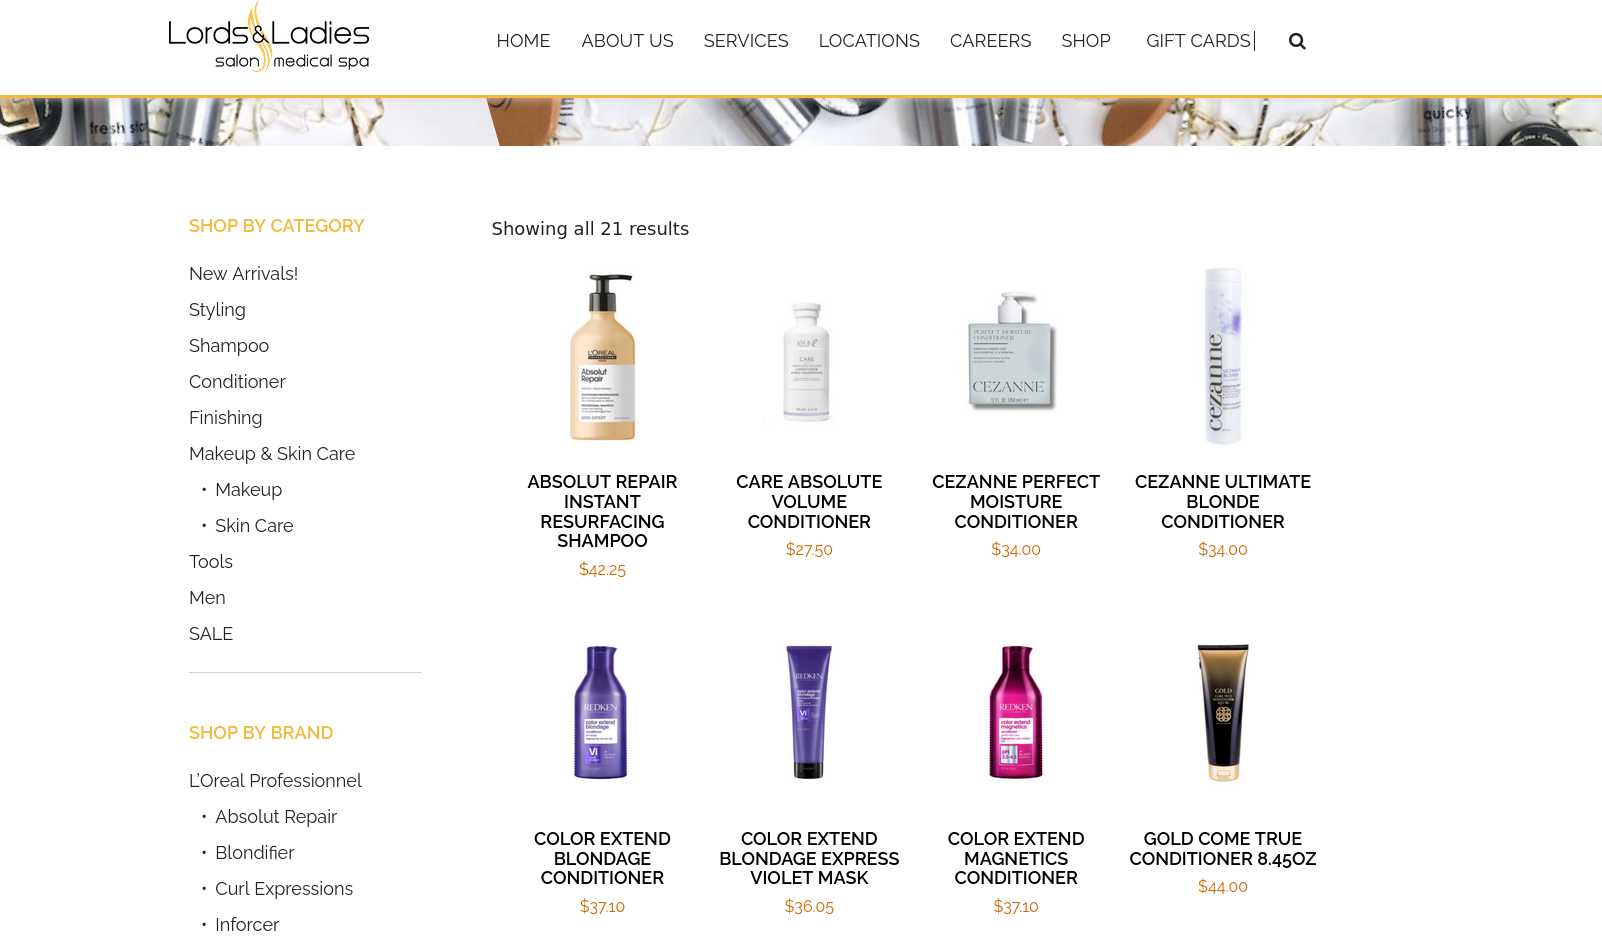1602x948 pixels.
Task: Open Absolut Repair shampoo product image
Action: click(602, 357)
